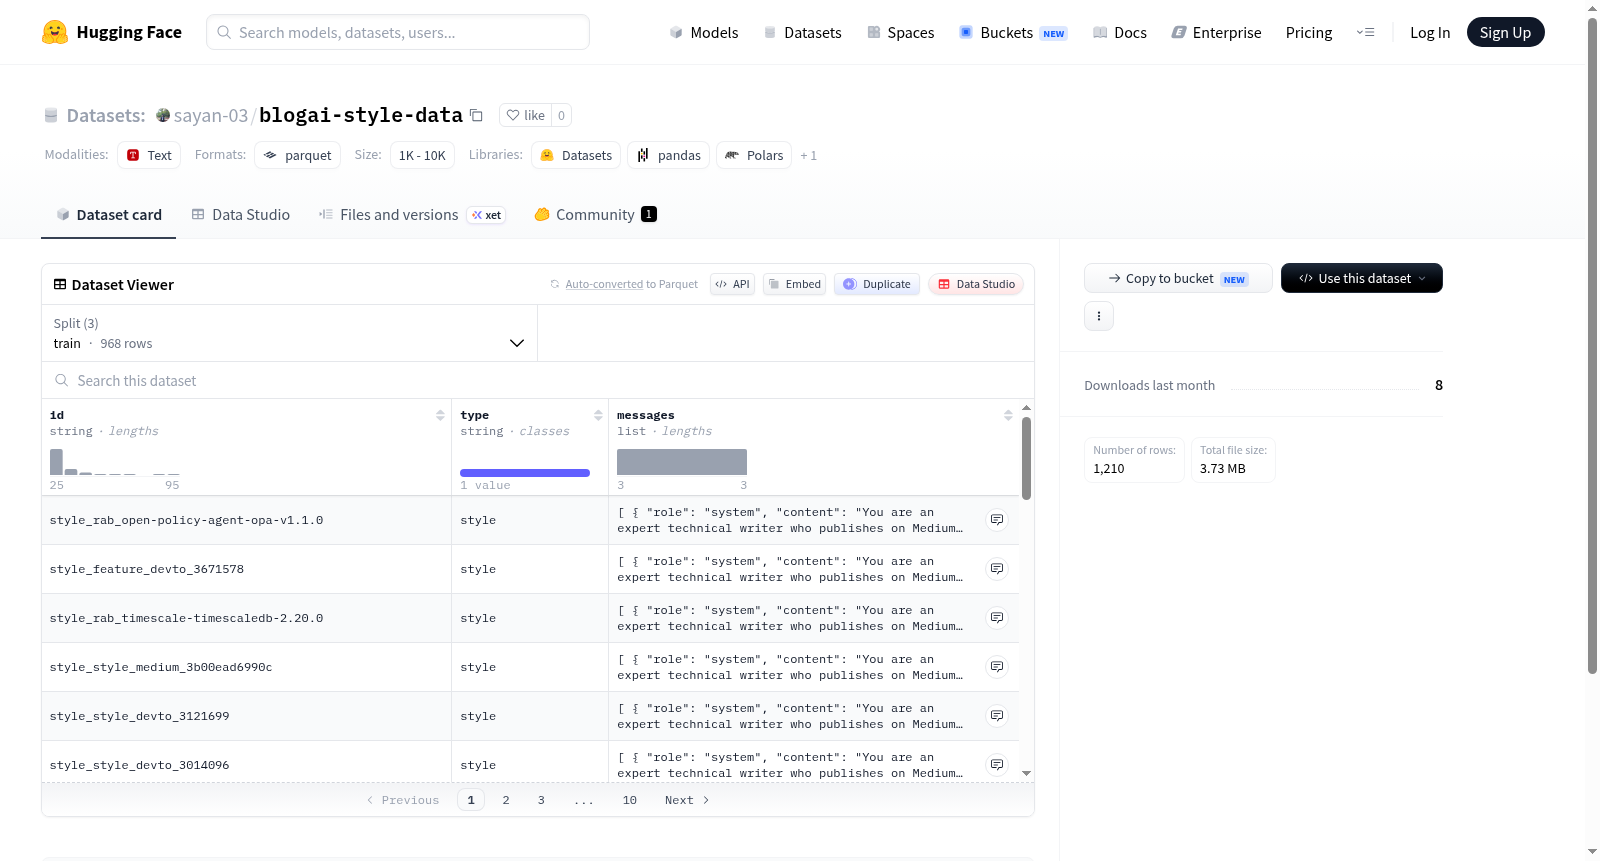Select the style_feature_devto_3671578 id cell
Viewport: 1600px width, 861px height.
(x=246, y=569)
